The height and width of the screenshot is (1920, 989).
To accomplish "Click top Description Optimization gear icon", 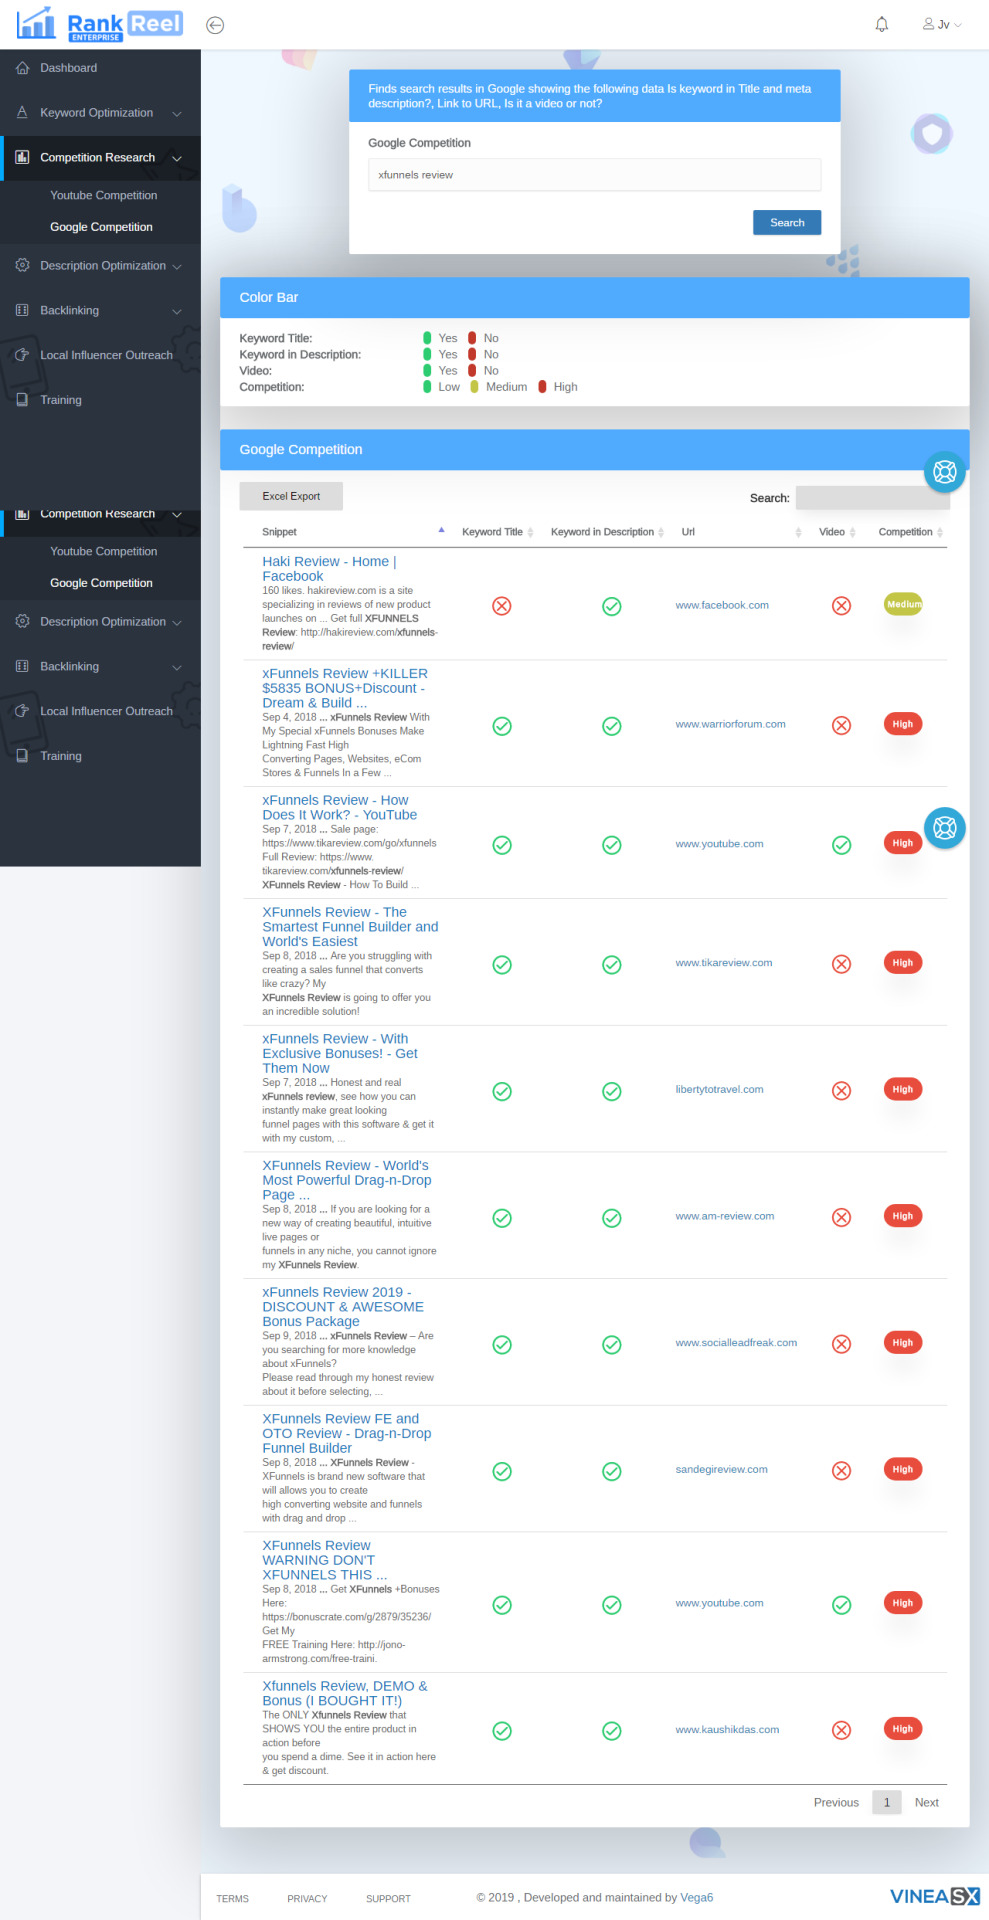I will (22, 265).
